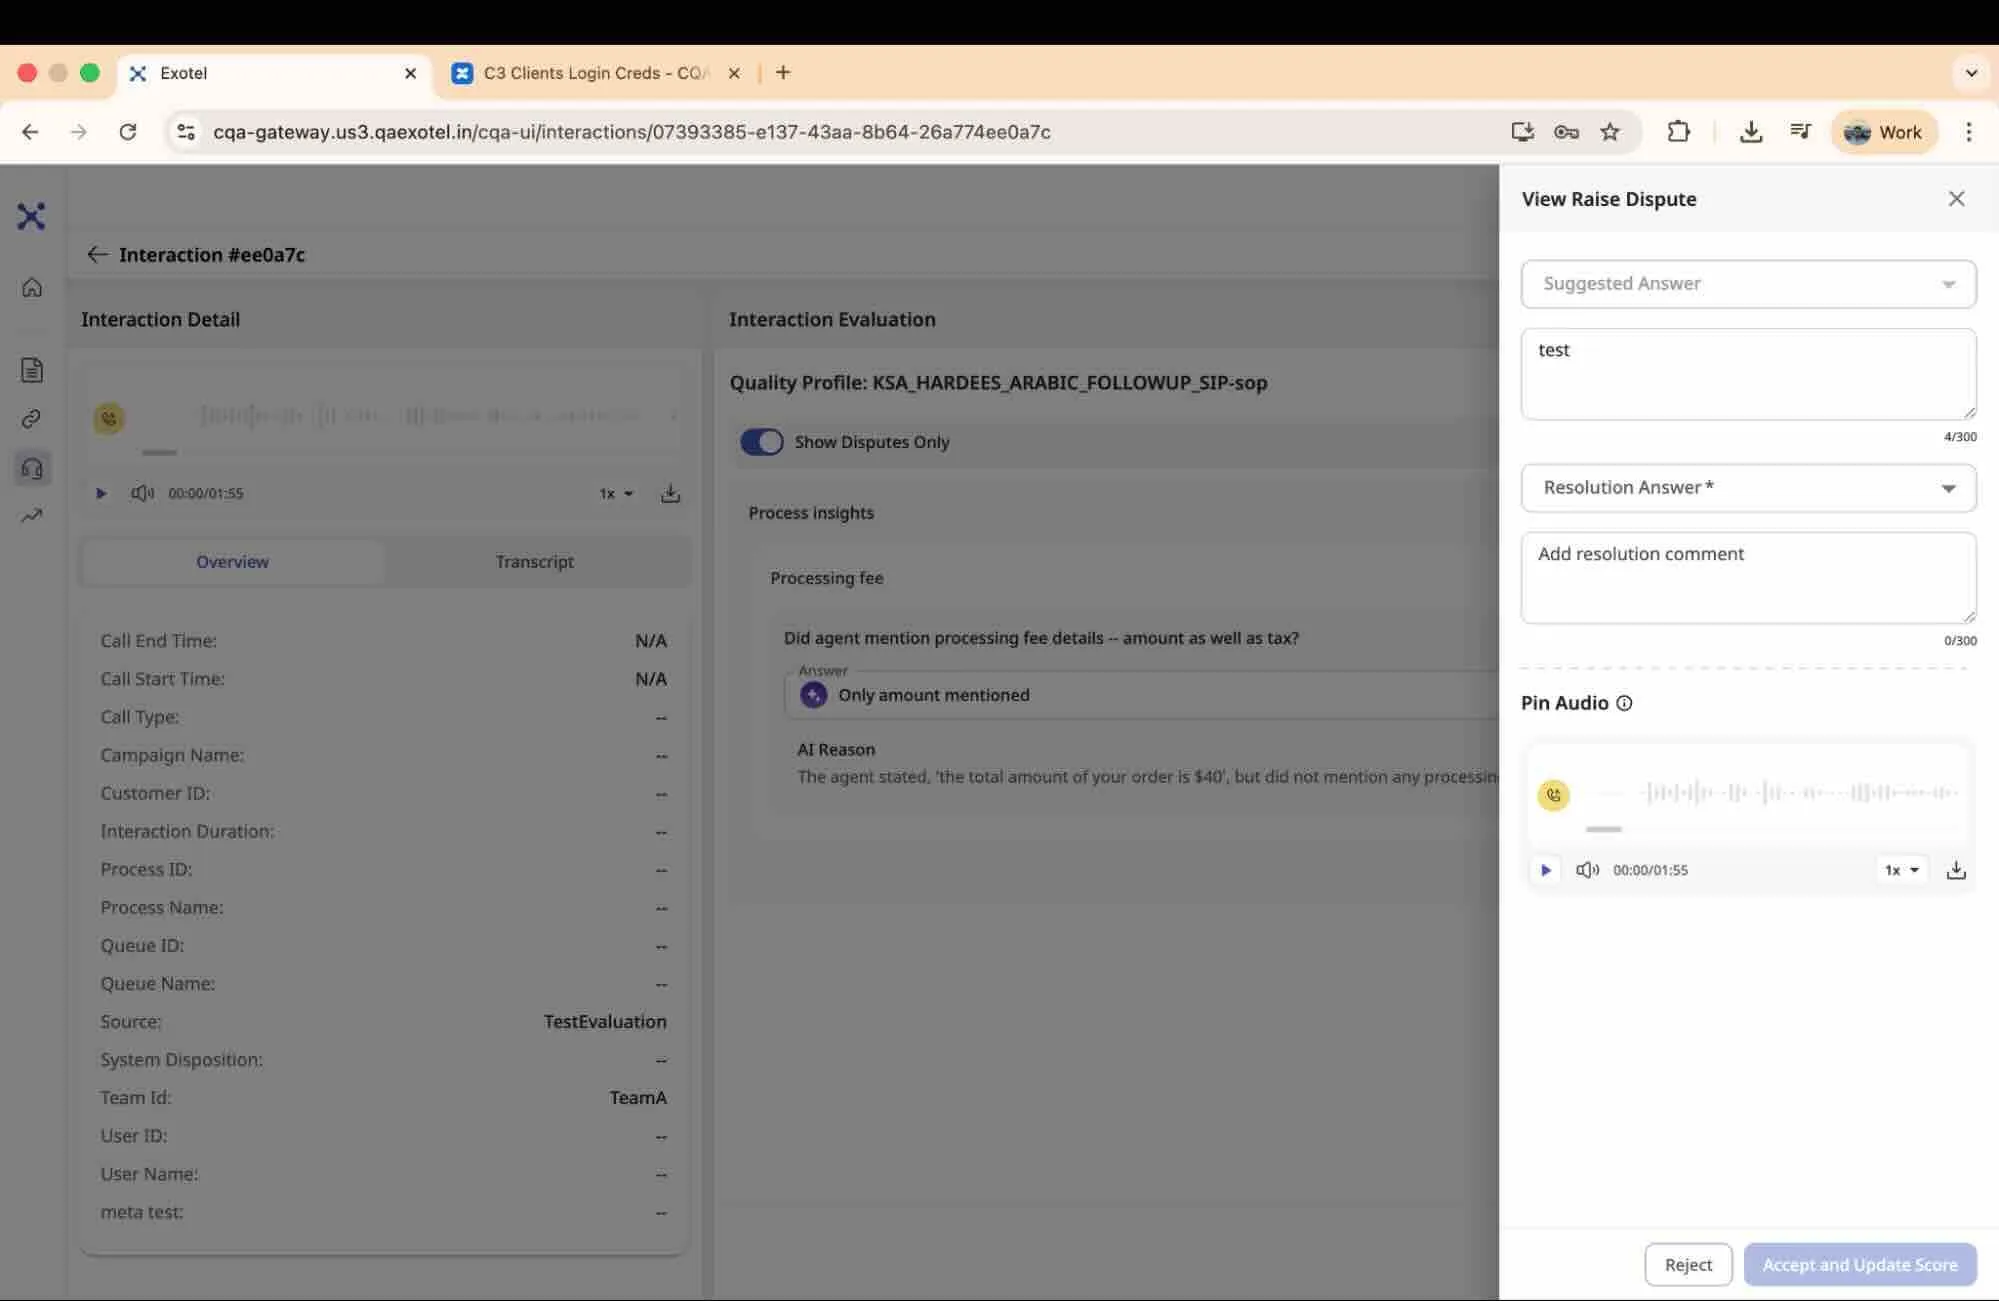
Task: Open Chrome three-dot menu
Action: (x=1968, y=132)
